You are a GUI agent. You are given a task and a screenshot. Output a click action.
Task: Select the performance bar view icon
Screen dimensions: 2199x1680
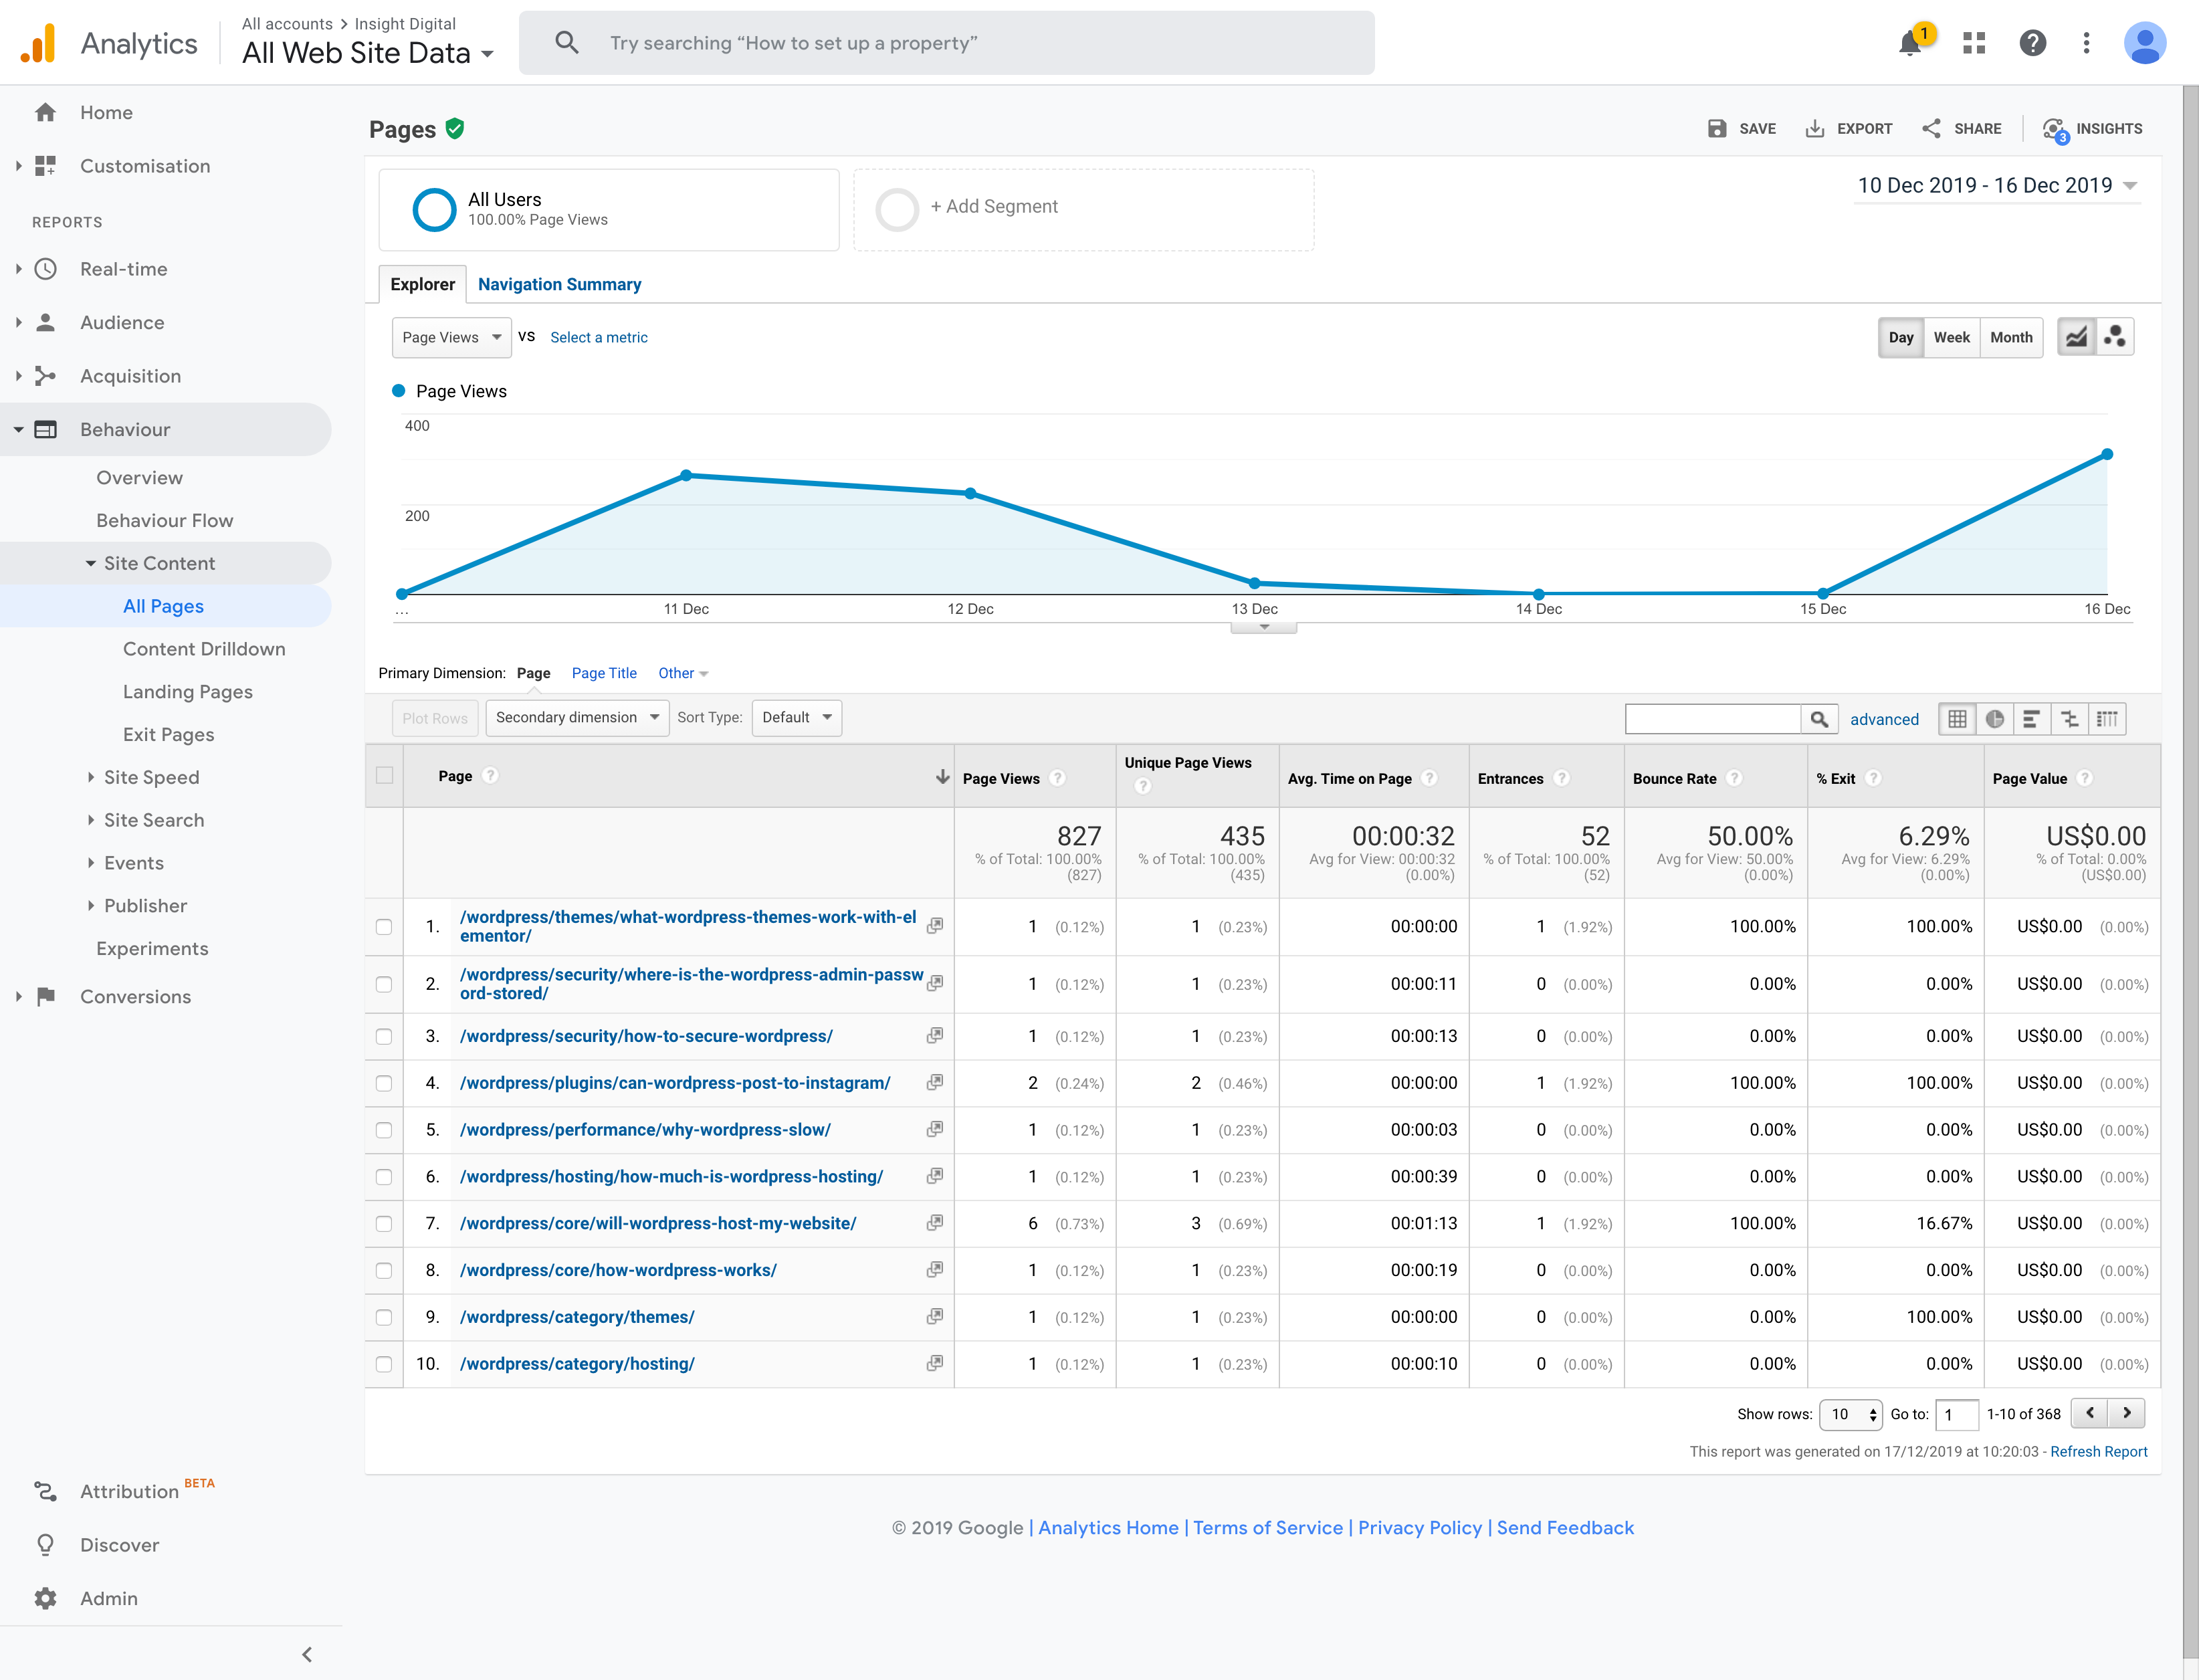[x=2031, y=718]
